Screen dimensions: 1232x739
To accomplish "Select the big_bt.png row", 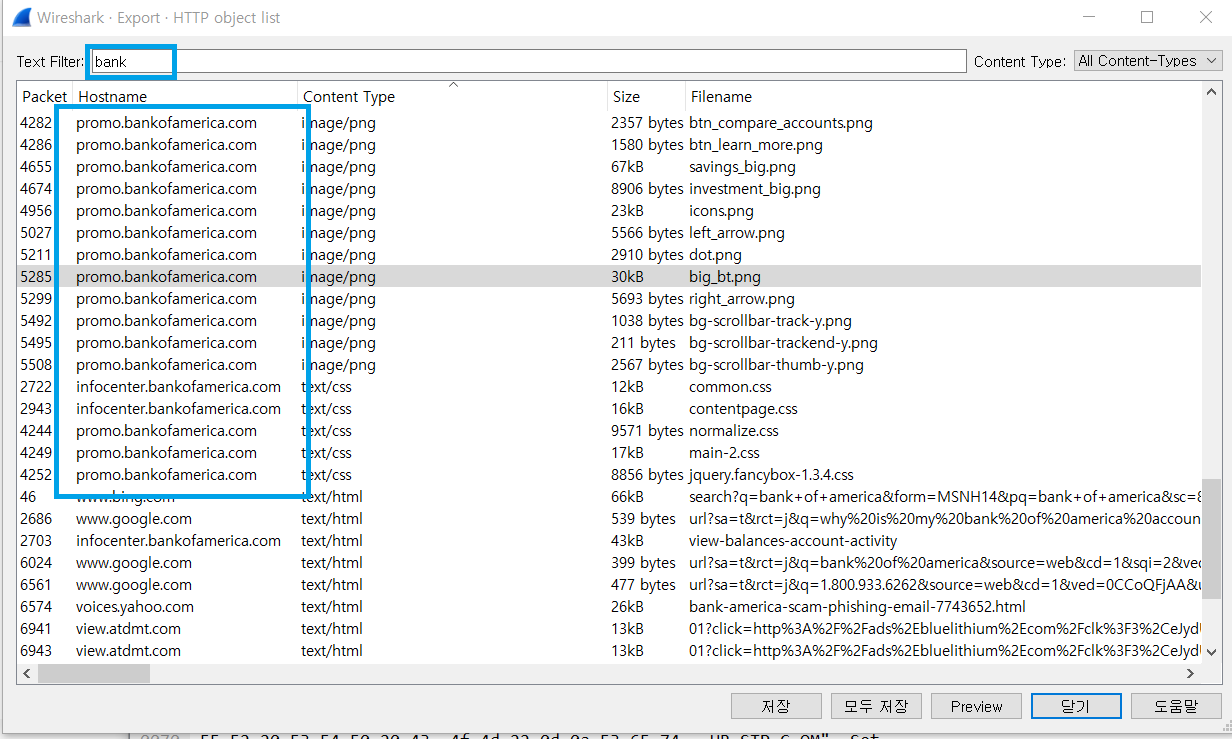I will [610, 277].
